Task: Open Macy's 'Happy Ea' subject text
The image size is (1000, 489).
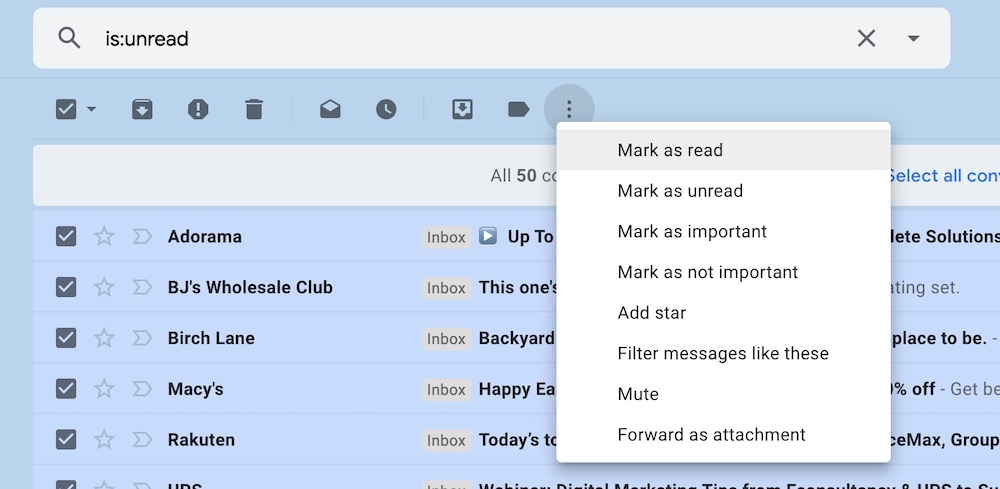Action: [x=517, y=389]
